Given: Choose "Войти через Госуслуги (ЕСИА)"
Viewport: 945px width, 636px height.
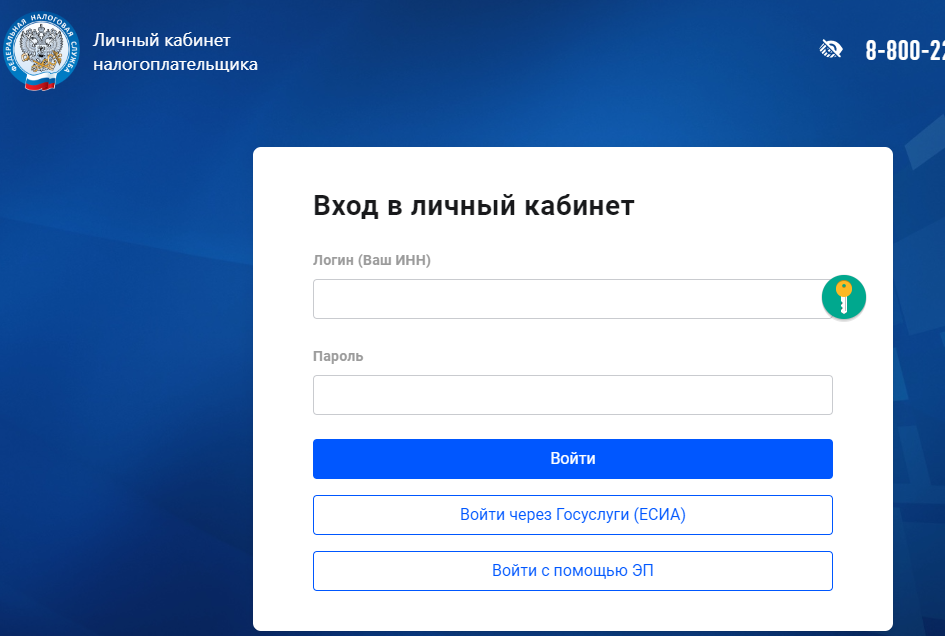Looking at the screenshot, I should (x=572, y=515).
